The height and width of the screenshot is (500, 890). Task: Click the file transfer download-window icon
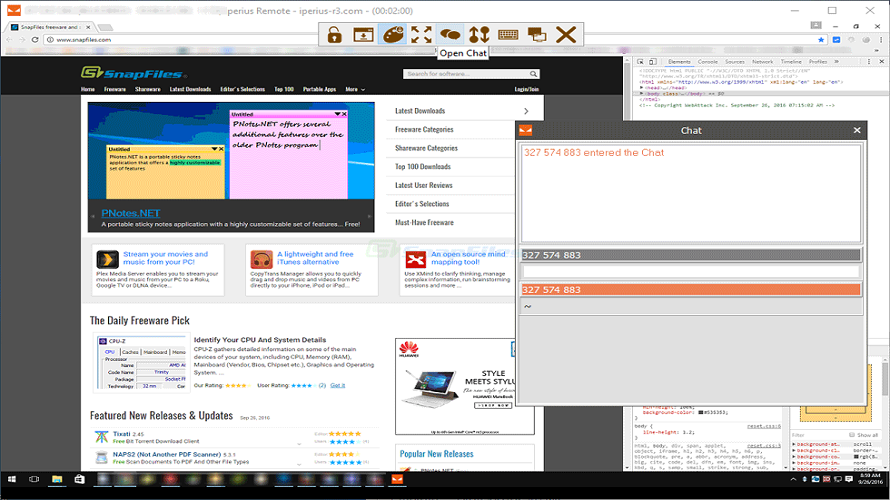(363, 35)
